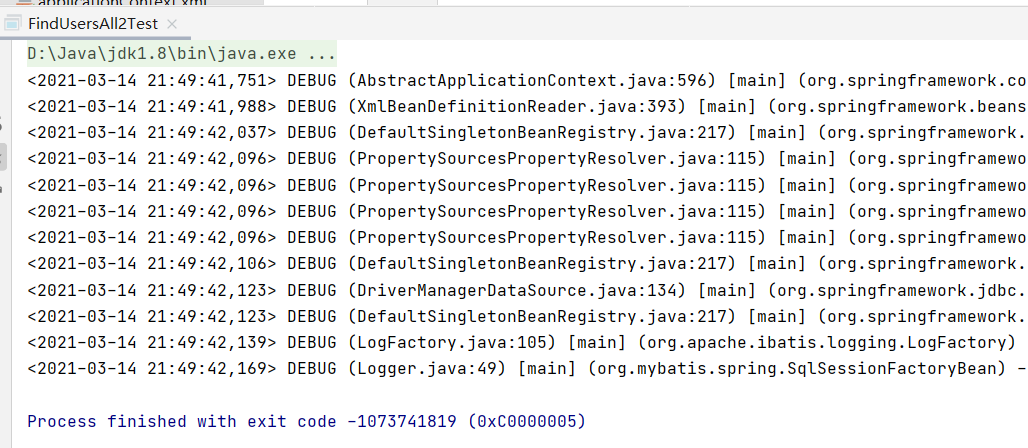The height and width of the screenshot is (448, 1028).
Task: Click the org.mybatis.spring.SqlSessionFactoryBean text
Action: [797, 369]
